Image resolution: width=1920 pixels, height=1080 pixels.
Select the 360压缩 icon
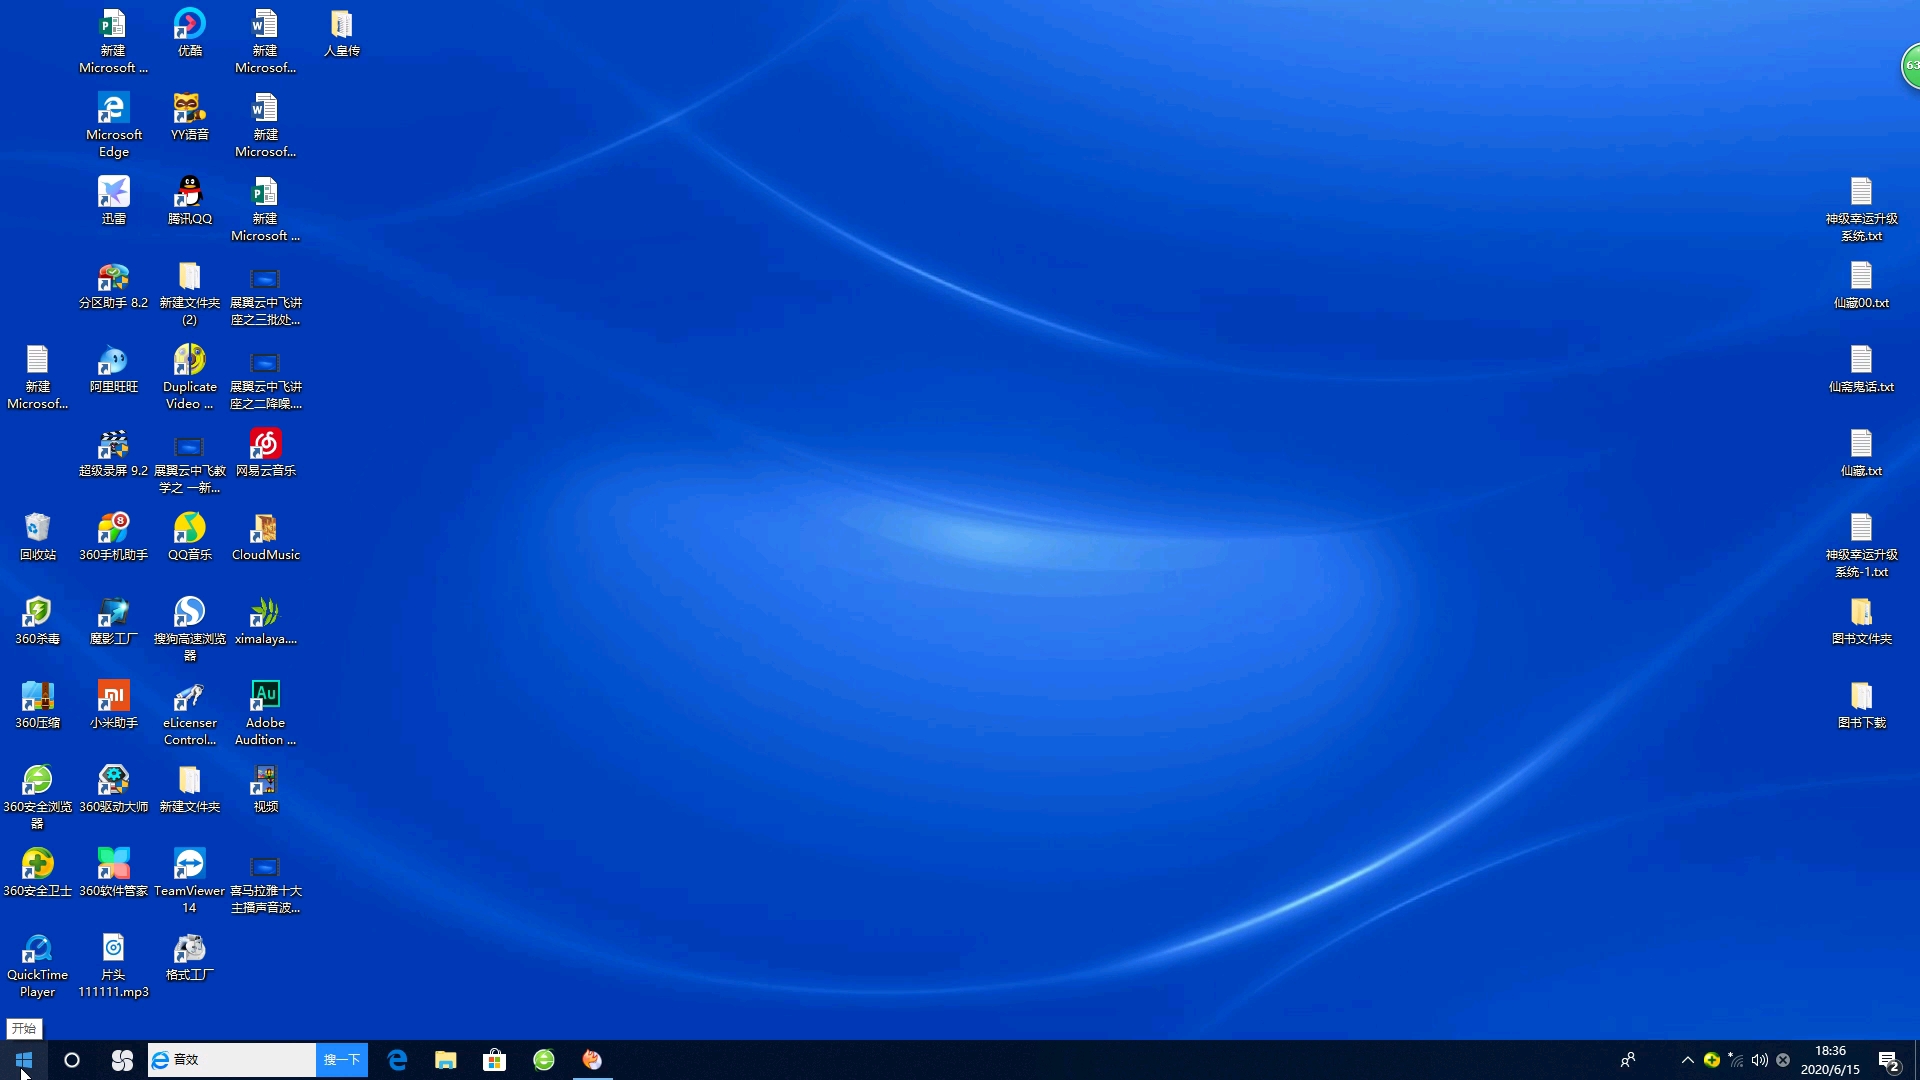pyautogui.click(x=37, y=704)
